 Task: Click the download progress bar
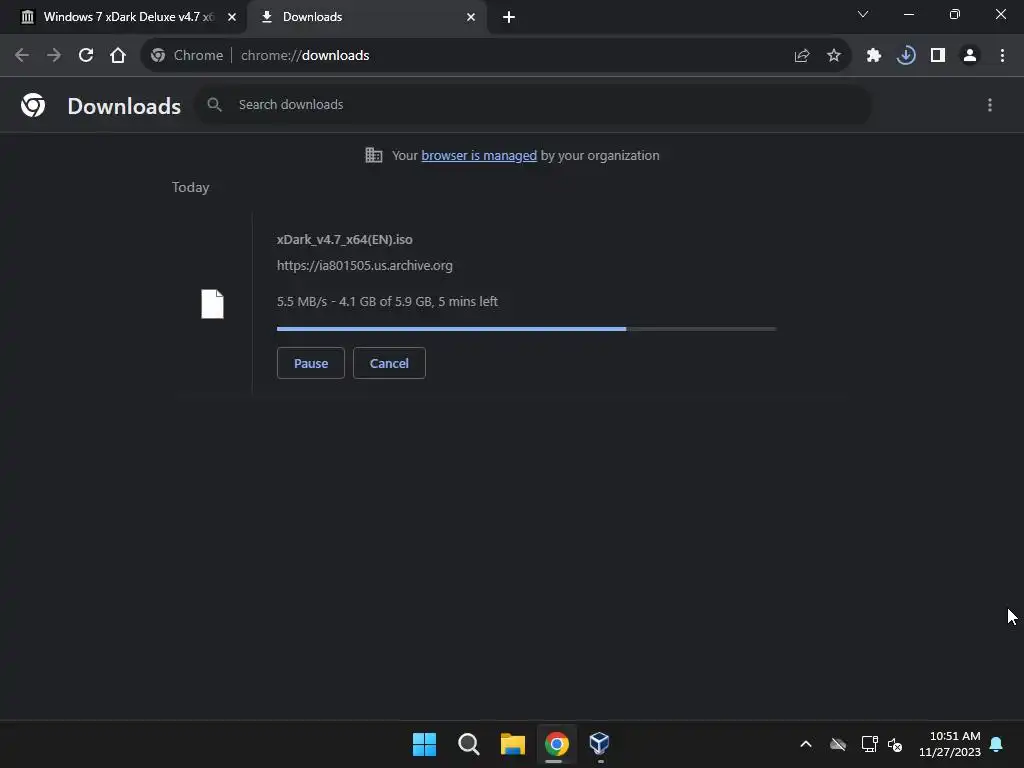526,329
